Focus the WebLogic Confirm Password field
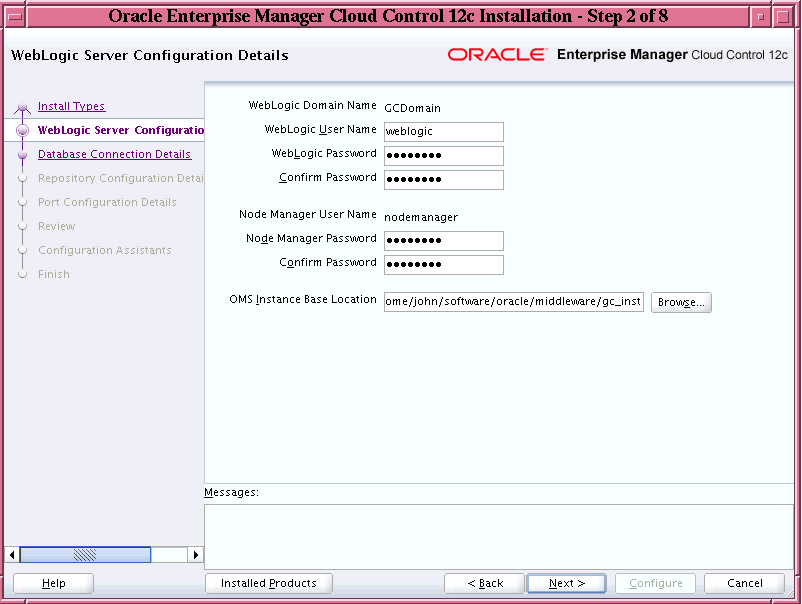802x604 pixels. pyautogui.click(x=443, y=180)
